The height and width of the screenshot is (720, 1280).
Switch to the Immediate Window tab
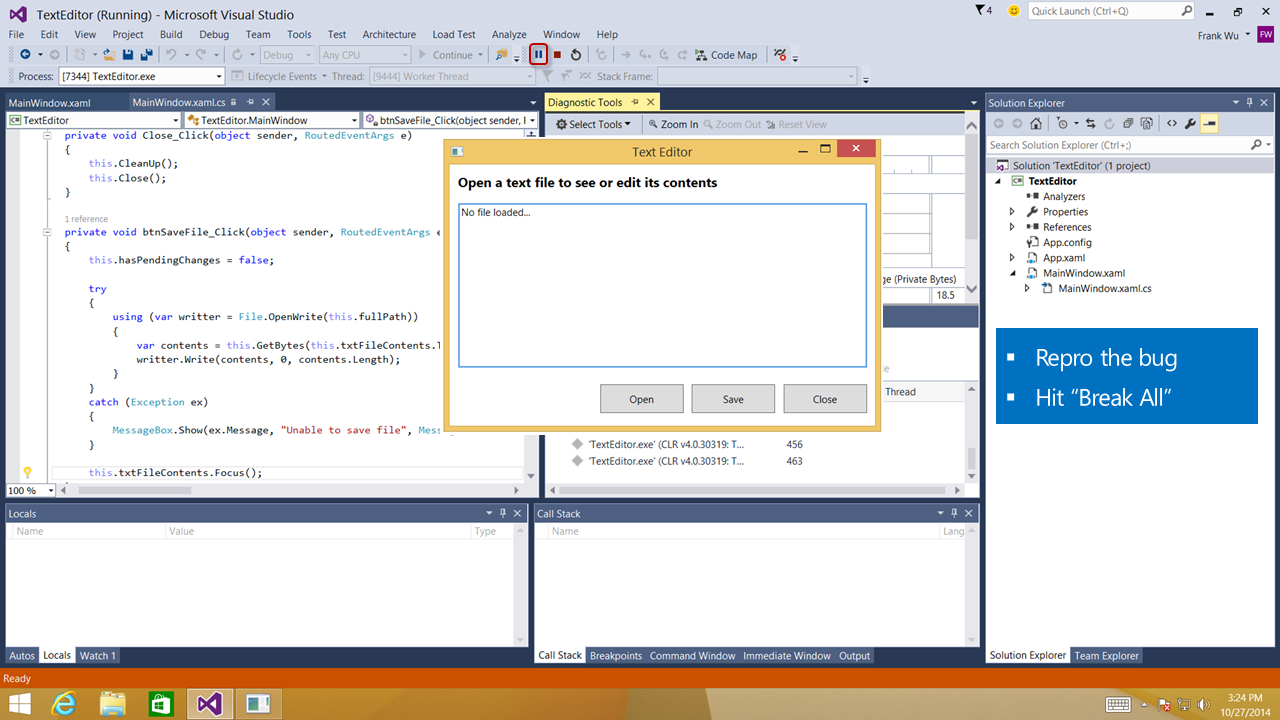786,655
